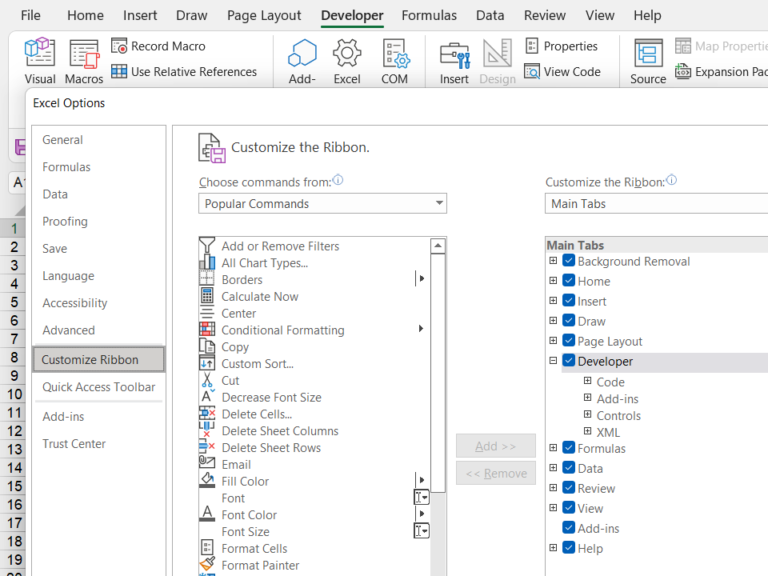Collapse the Developer tree node
Screen dimensions: 768x576
coord(553,361)
